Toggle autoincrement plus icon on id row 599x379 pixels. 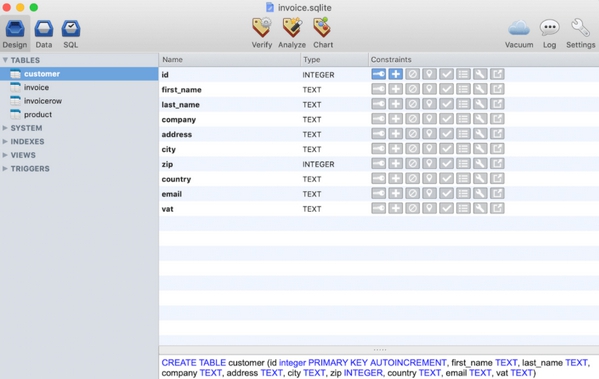click(395, 74)
